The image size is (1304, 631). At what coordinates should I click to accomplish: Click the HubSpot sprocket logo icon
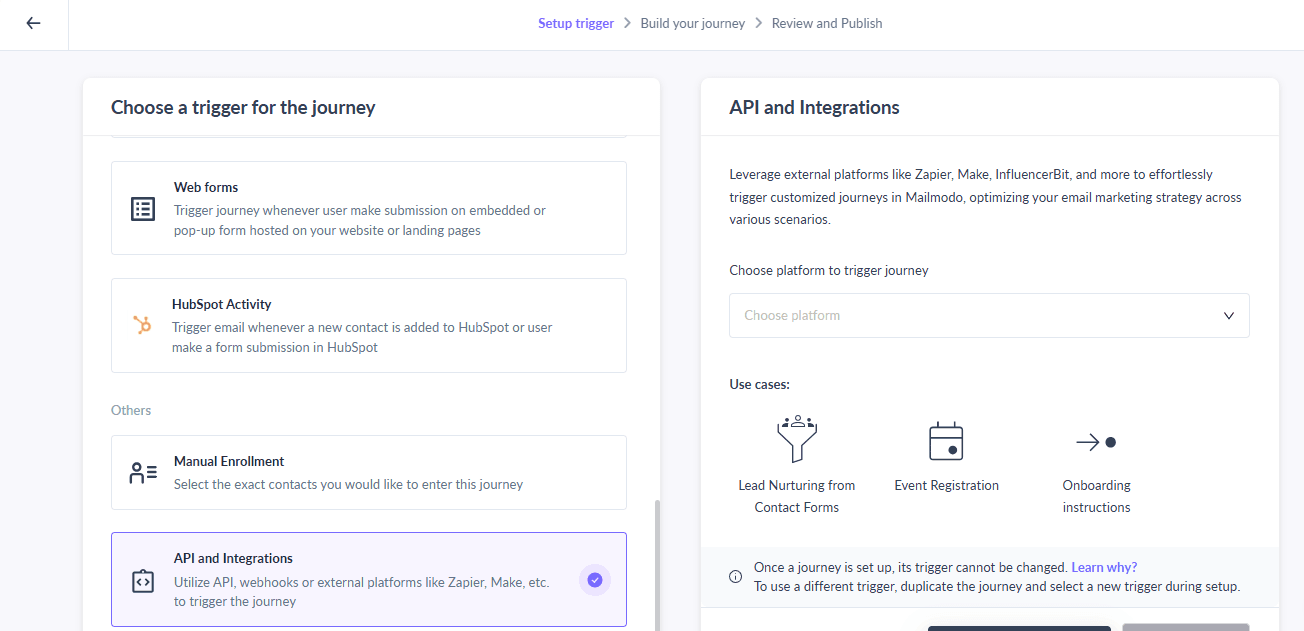[x=142, y=325]
